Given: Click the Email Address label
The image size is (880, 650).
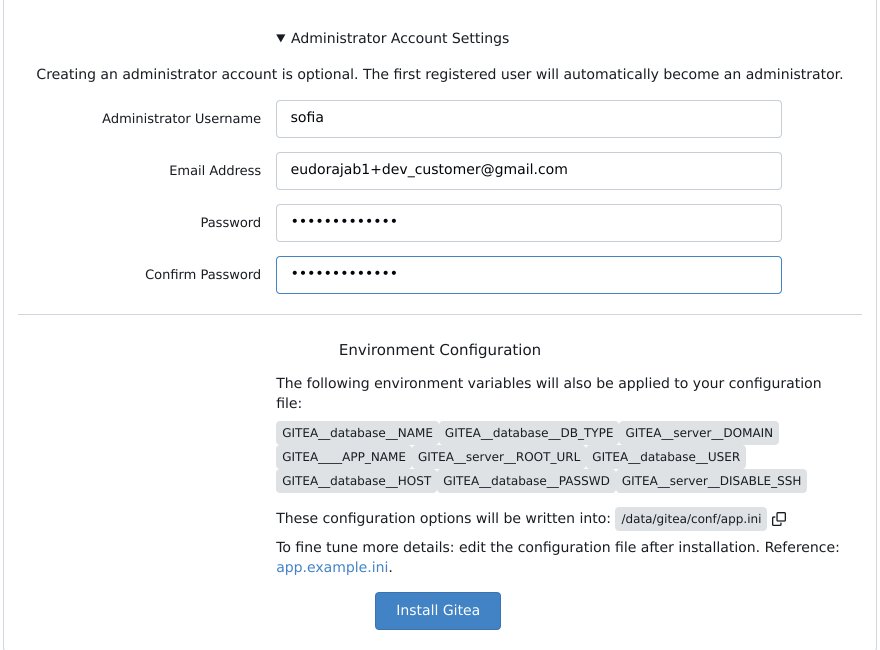Looking at the screenshot, I should coord(215,171).
